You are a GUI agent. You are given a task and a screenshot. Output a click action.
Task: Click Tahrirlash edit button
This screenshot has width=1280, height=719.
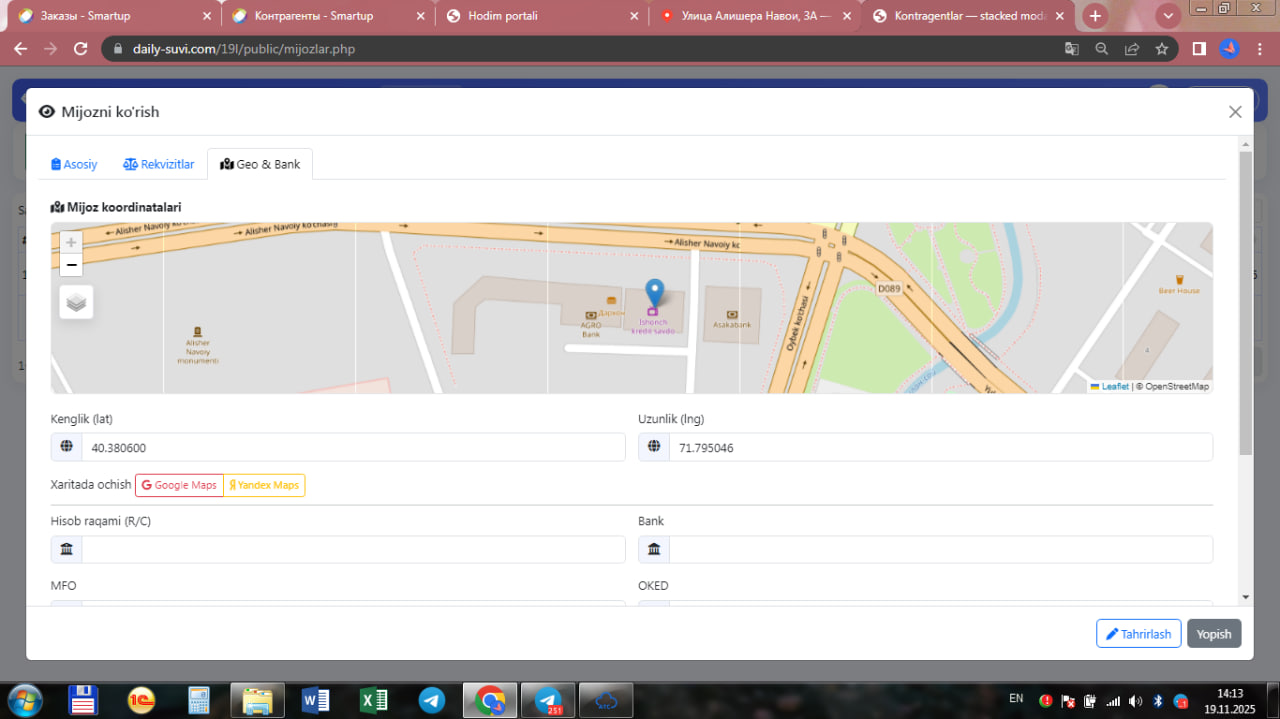coord(1138,634)
